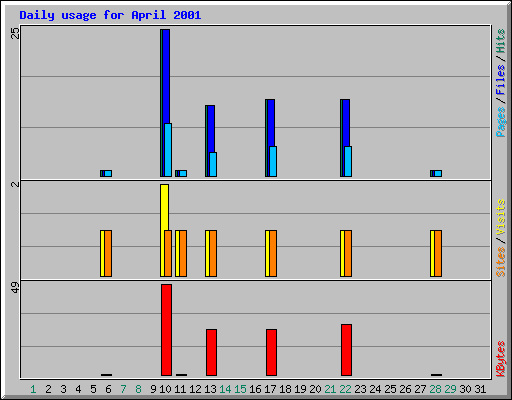This screenshot has width=512, height=400.
Task: Select day "9" on the x-axis
Action: (x=153, y=389)
